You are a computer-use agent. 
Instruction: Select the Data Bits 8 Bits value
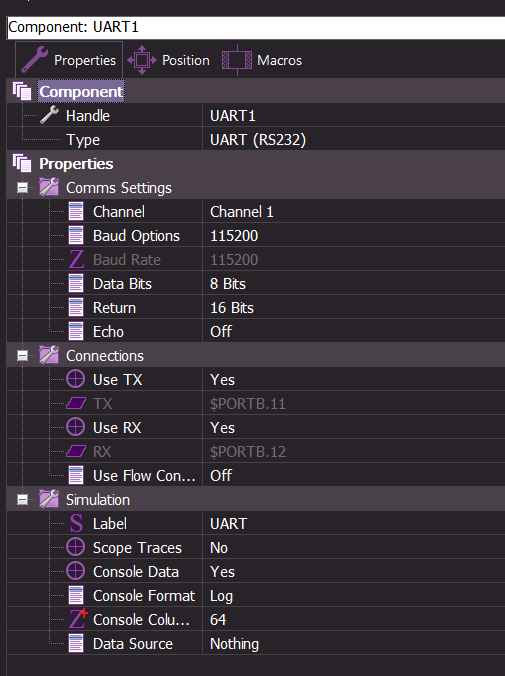tap(354, 283)
